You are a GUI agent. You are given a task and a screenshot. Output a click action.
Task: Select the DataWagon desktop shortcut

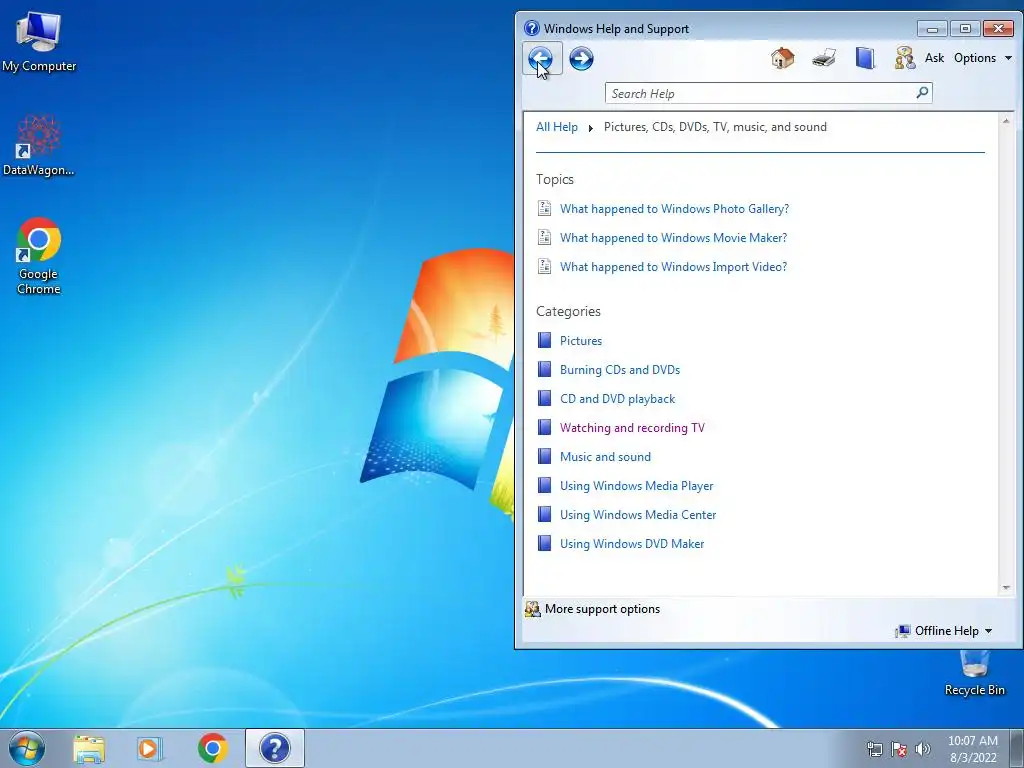click(x=39, y=146)
